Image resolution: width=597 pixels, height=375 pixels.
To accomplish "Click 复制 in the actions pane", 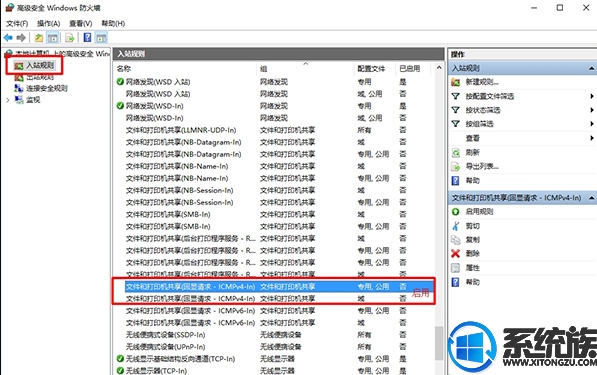I will click(x=472, y=239).
